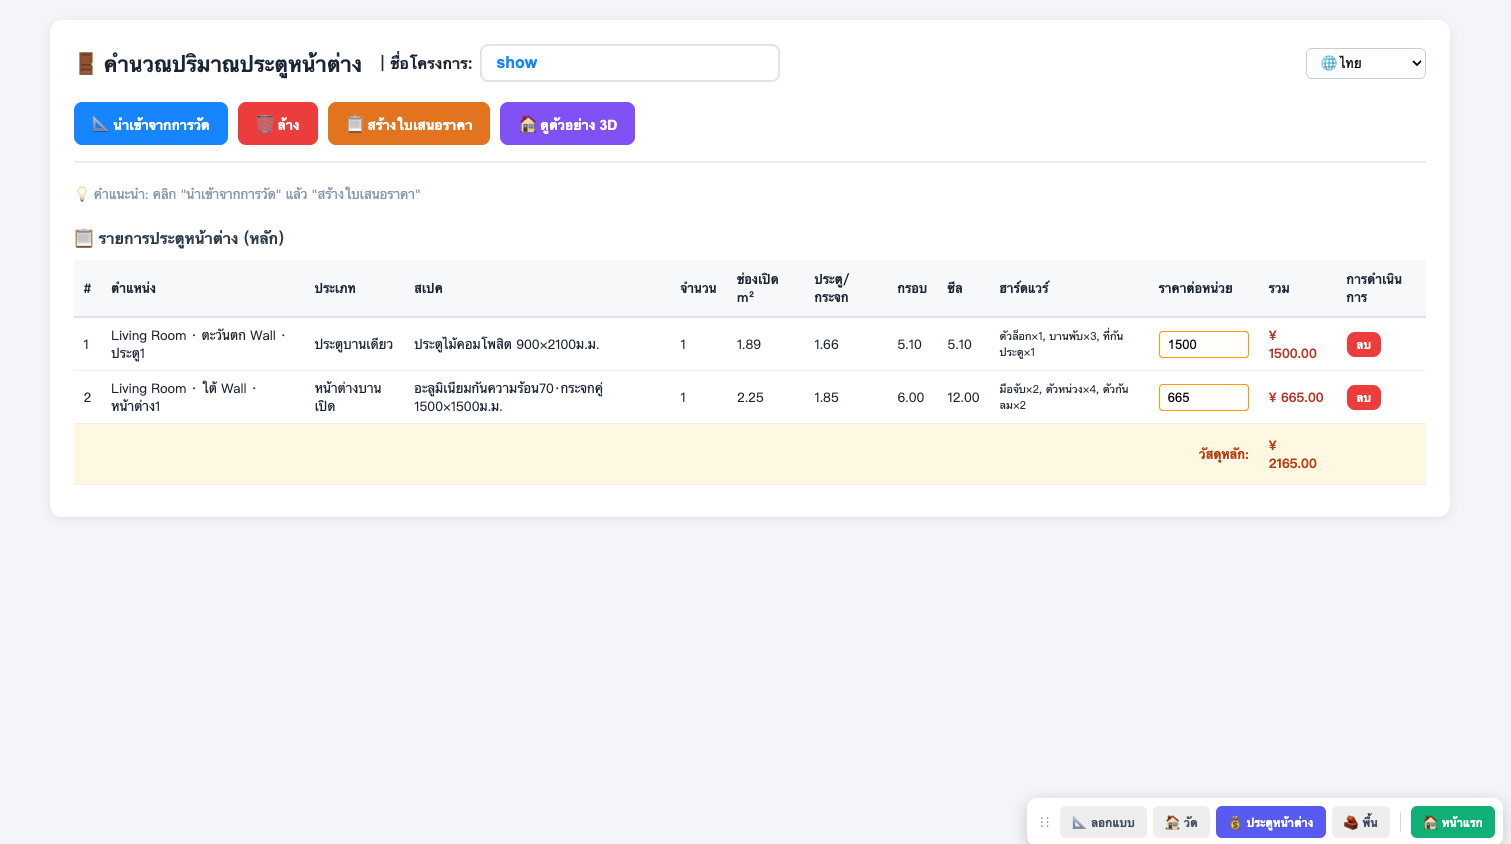
Task: Click the จำนวน column header
Action: (698, 288)
